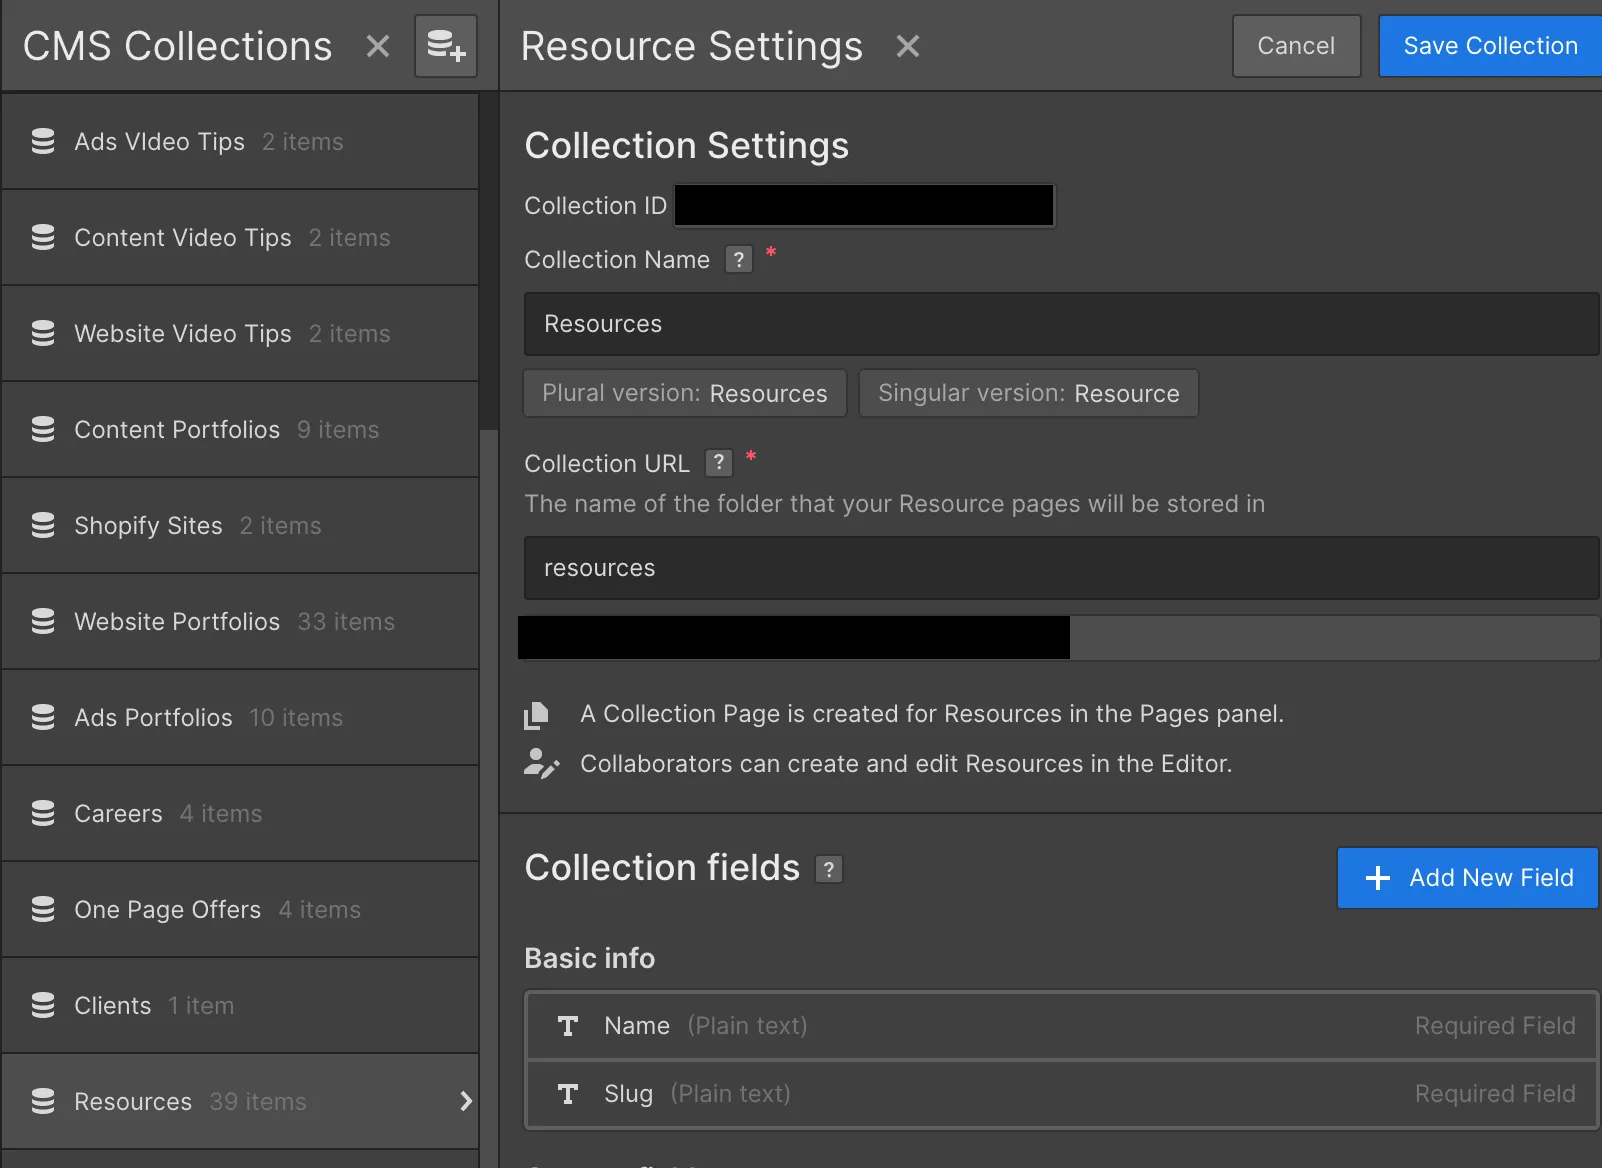Click the database icon beside Shopify Sites
Screen dimensions: 1602x1168
(43, 526)
